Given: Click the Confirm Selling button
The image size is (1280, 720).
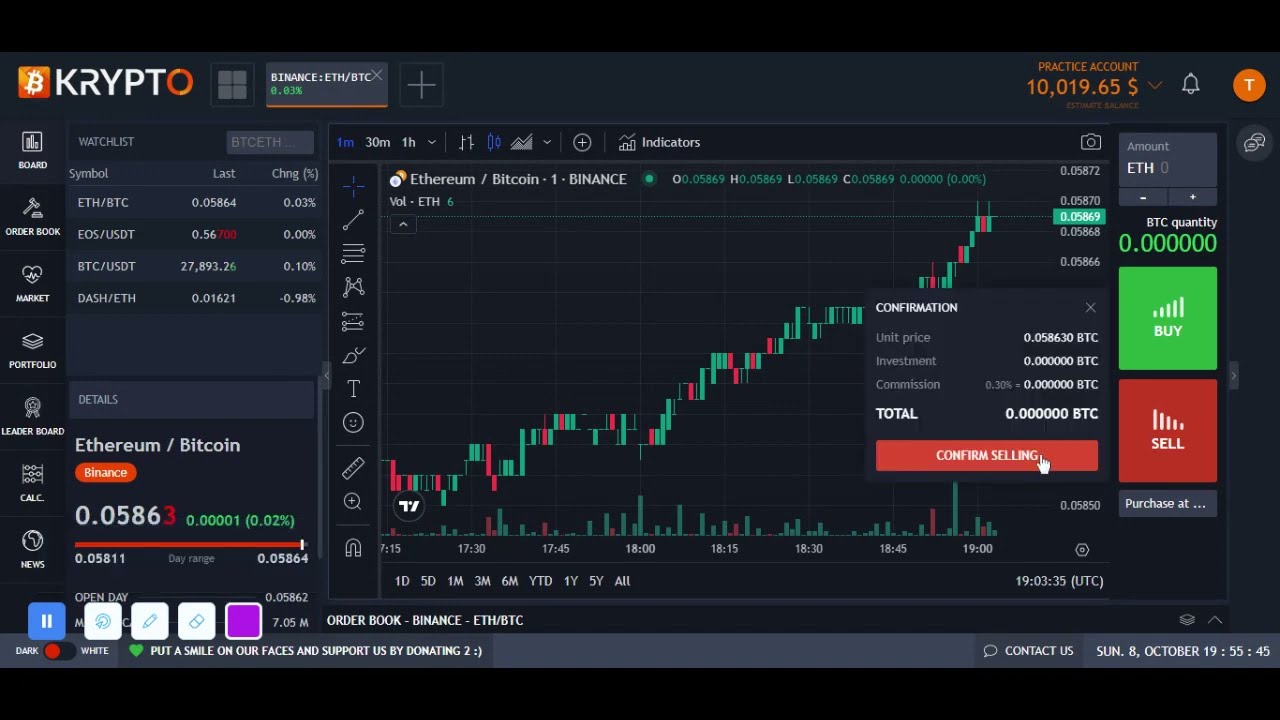Looking at the screenshot, I should point(986,456).
